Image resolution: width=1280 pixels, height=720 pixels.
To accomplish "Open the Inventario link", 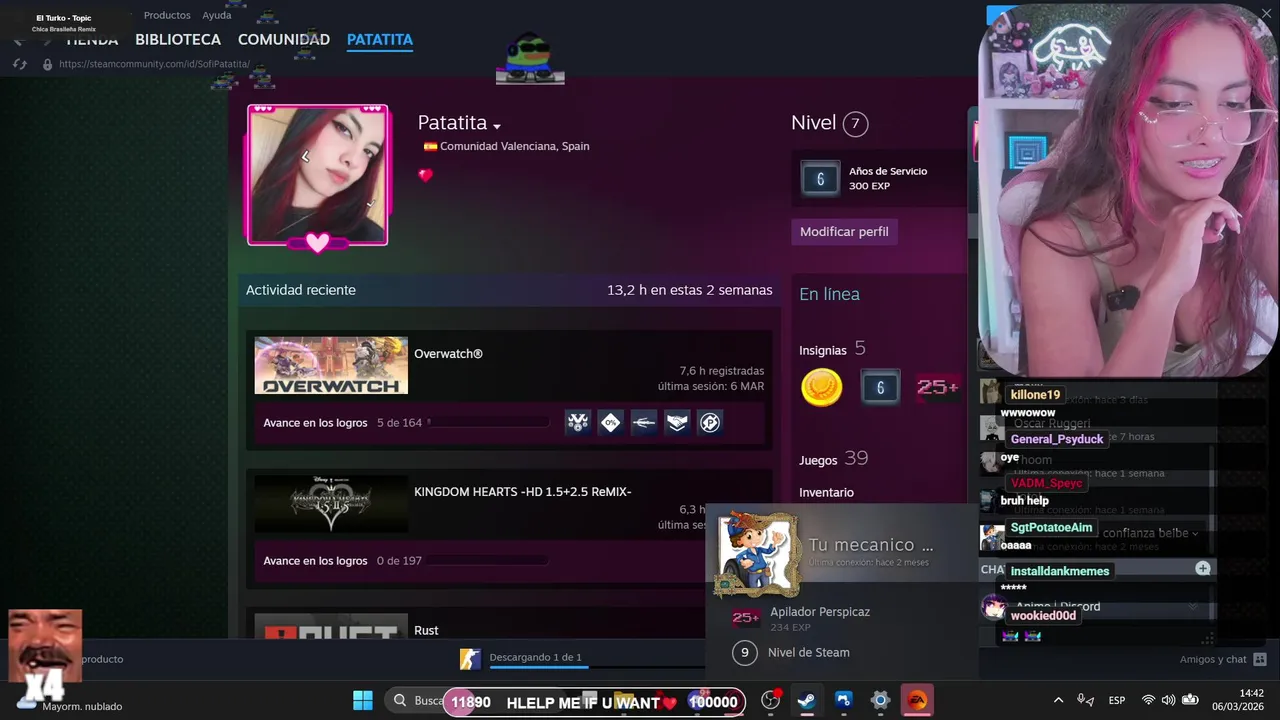I will [x=826, y=492].
